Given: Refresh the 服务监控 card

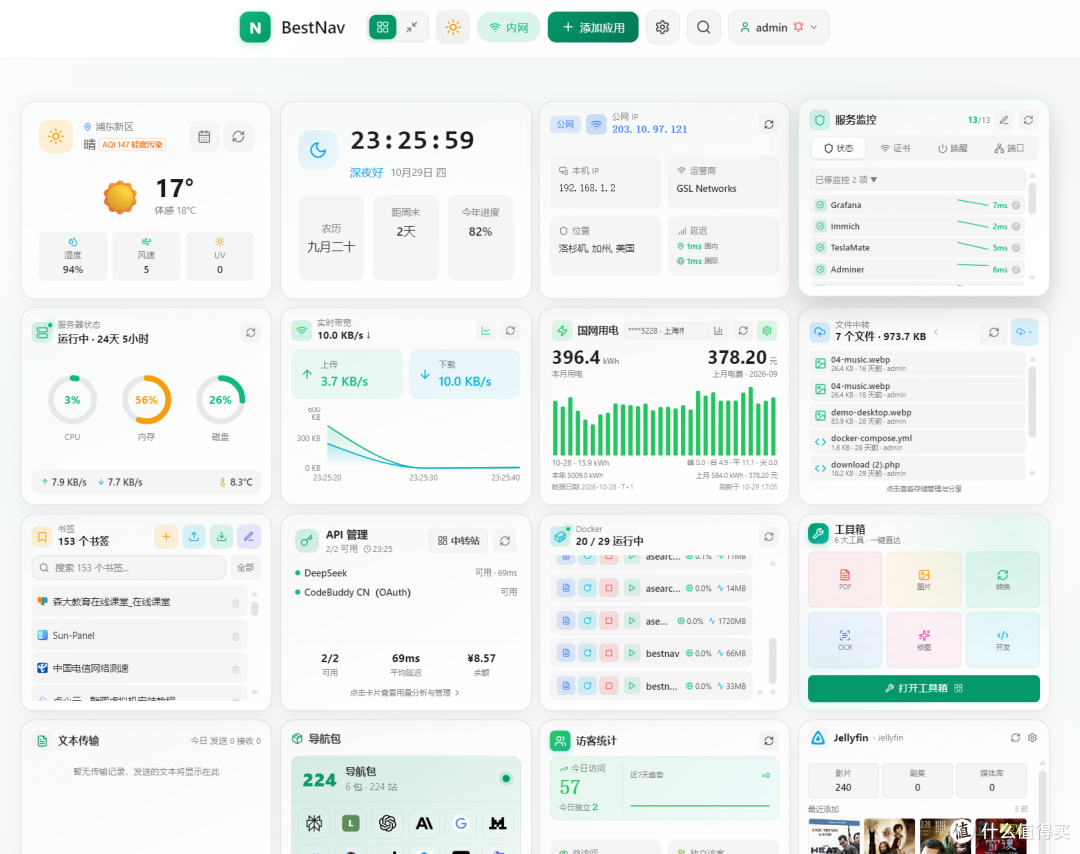Looking at the screenshot, I should pos(1028,120).
